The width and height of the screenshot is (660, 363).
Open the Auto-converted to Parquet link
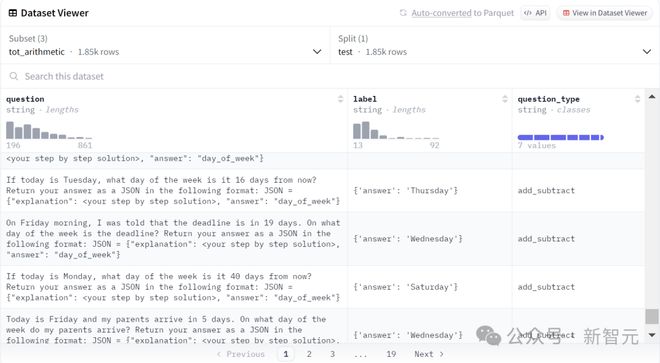462,13
